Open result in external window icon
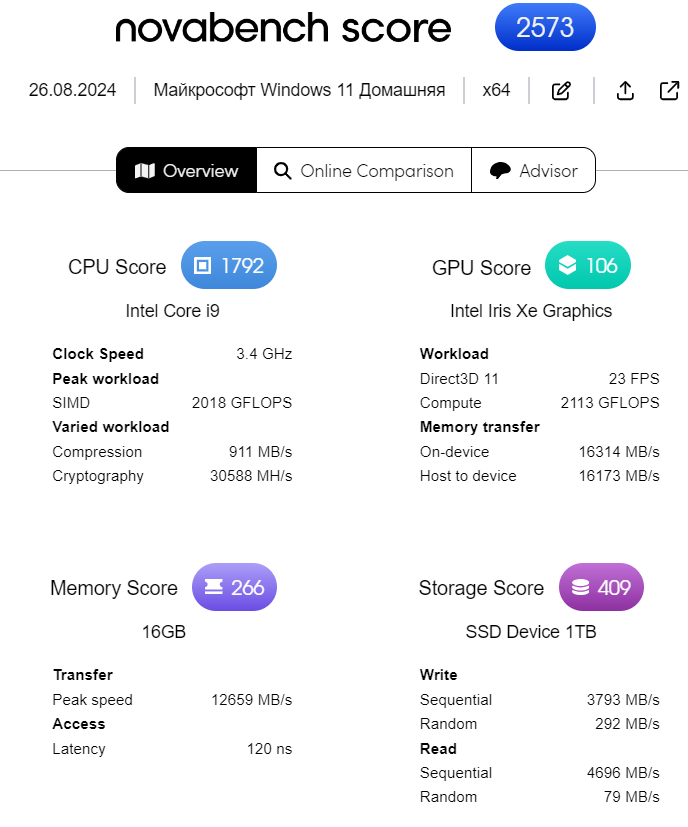Image resolution: width=688 pixels, height=827 pixels. (670, 91)
